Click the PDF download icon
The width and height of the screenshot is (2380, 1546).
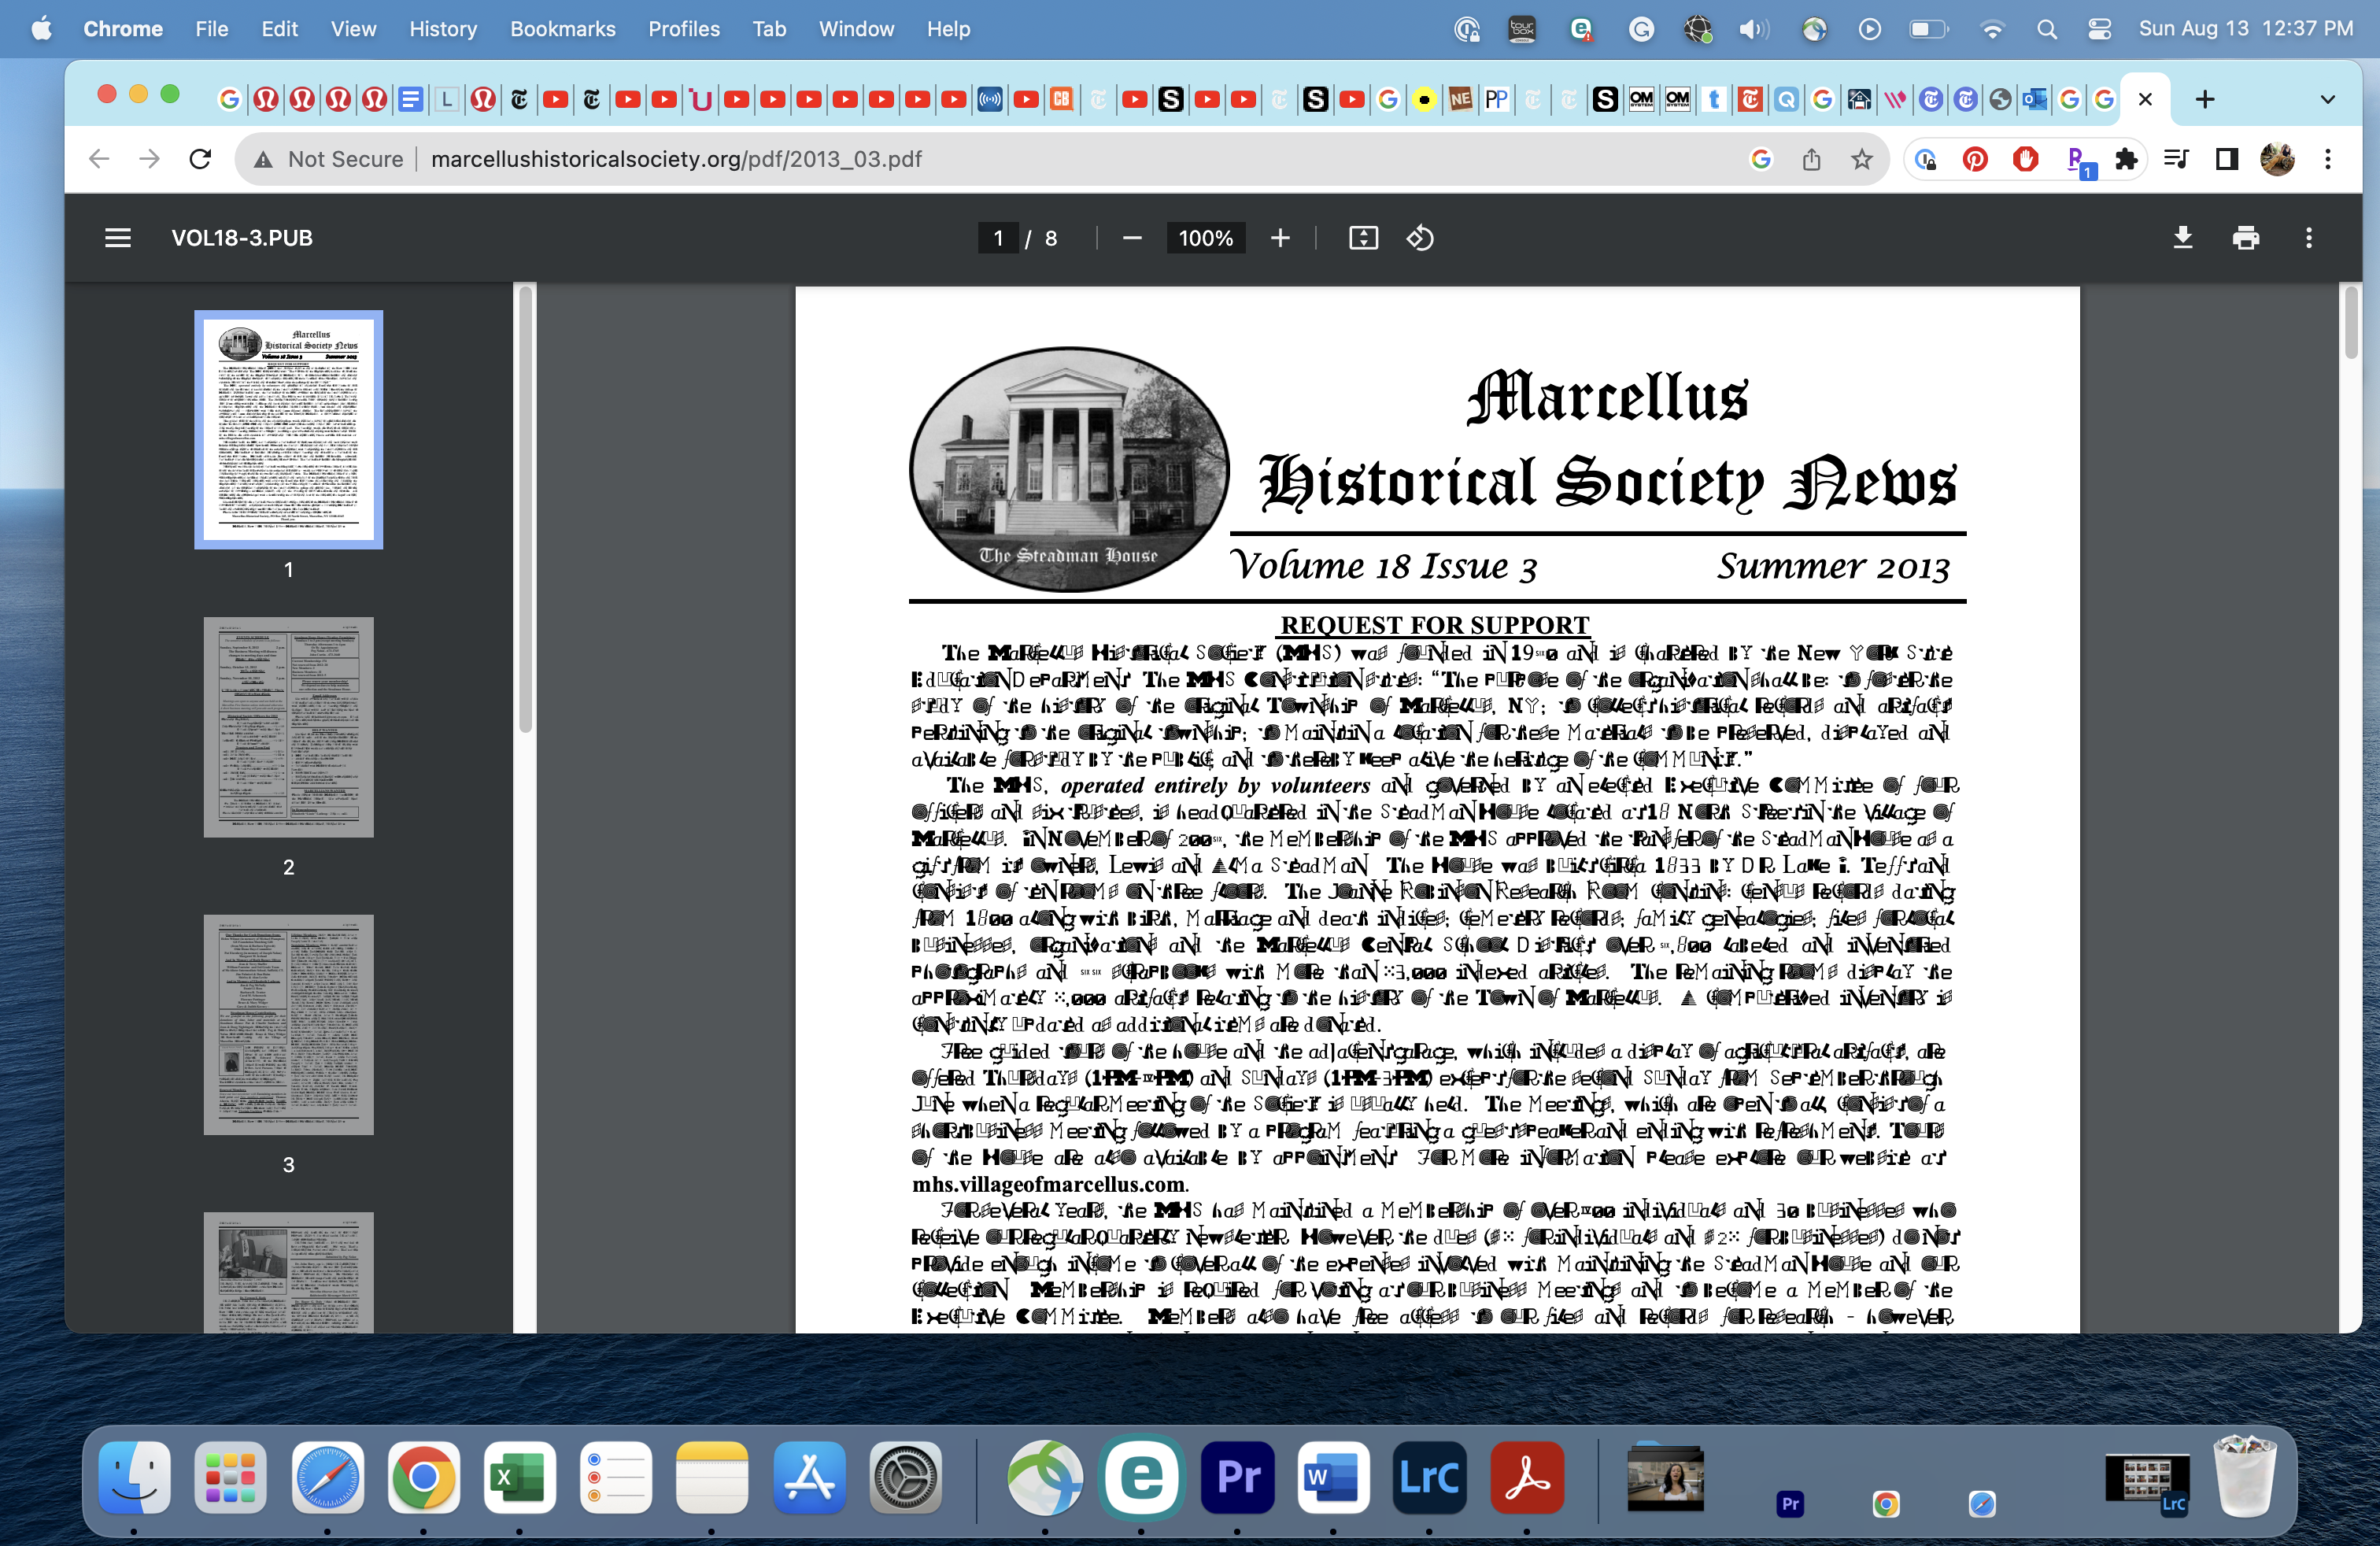2183,238
